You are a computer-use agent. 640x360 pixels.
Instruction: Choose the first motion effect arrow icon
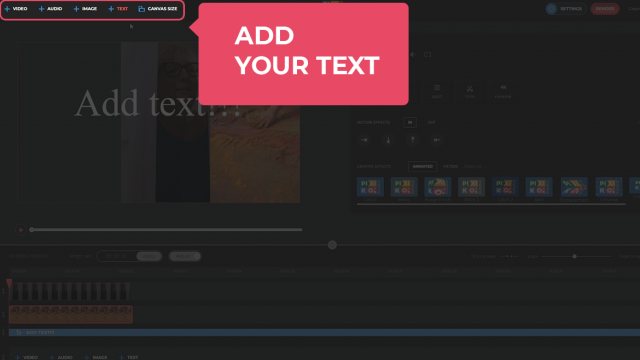(364, 140)
